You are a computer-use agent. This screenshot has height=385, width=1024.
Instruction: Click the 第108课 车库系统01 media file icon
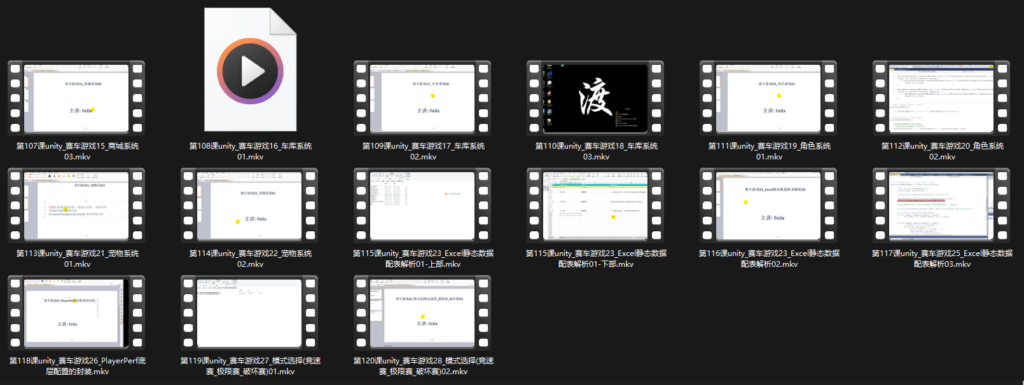coord(250,69)
